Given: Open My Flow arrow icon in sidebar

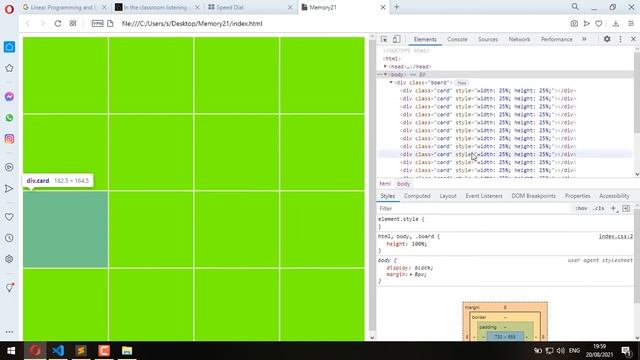Looking at the screenshot, I should (x=9, y=189).
